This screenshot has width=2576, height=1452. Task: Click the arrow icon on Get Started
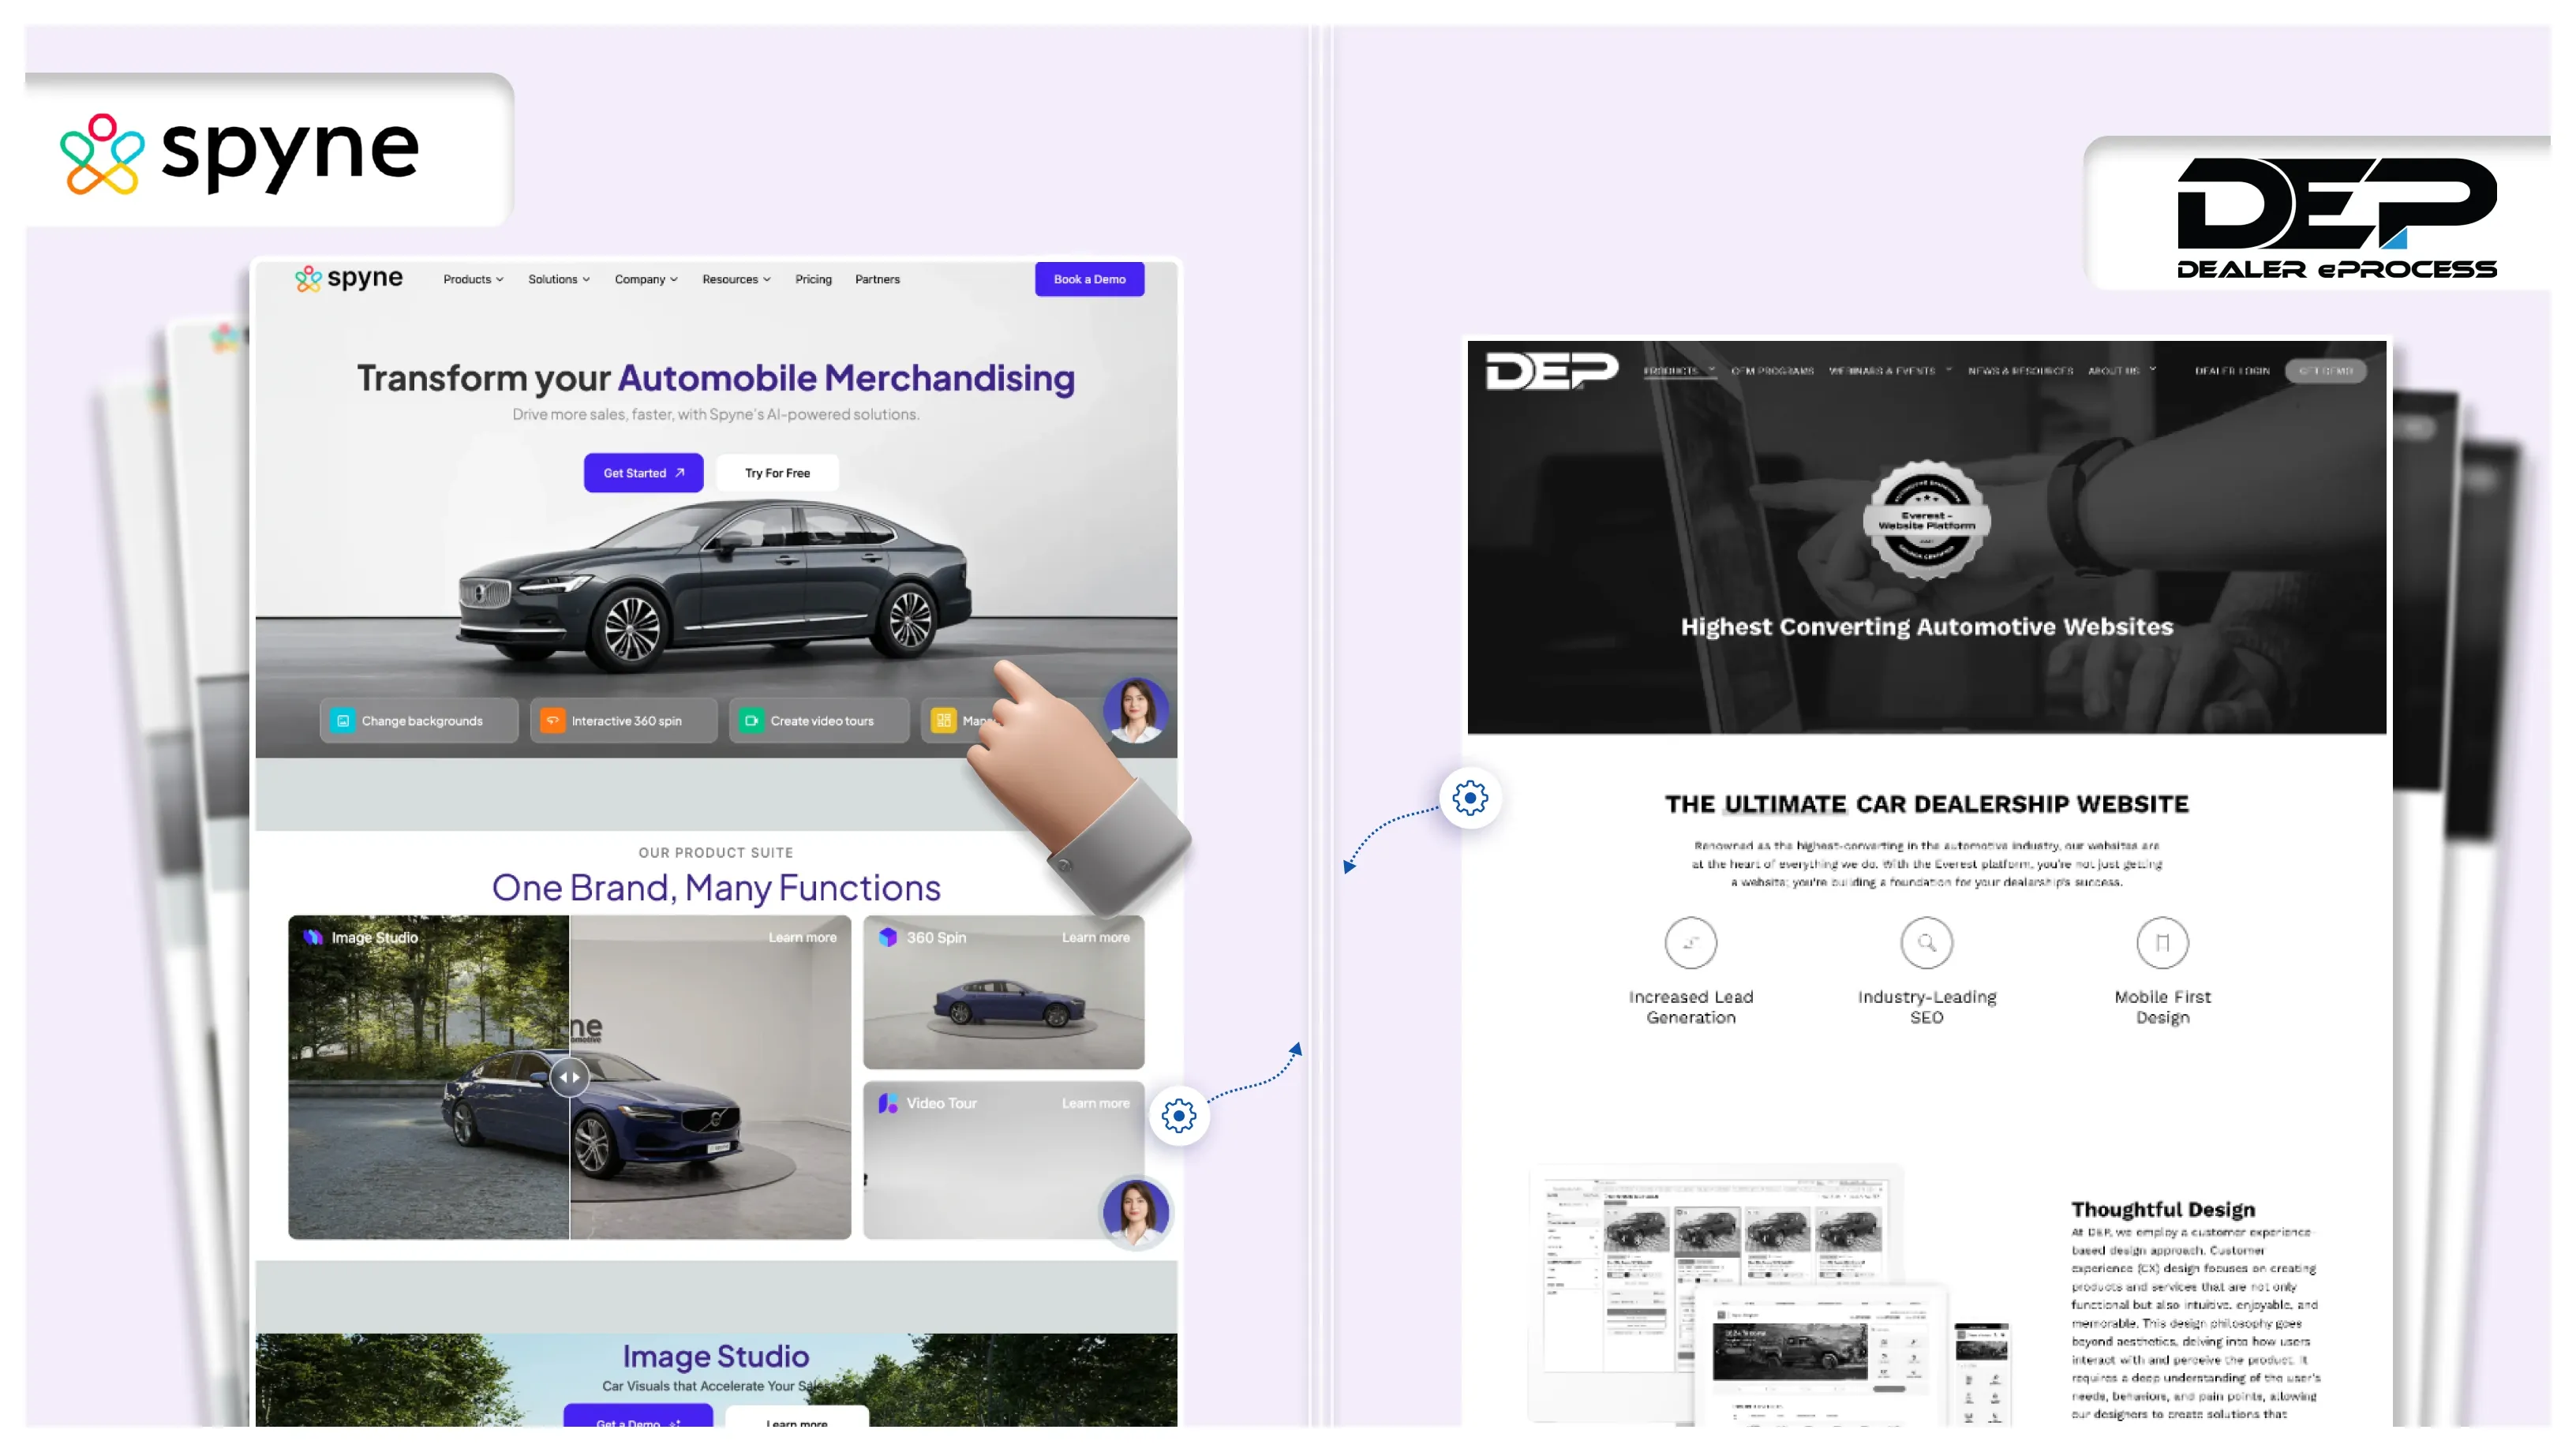coord(680,473)
